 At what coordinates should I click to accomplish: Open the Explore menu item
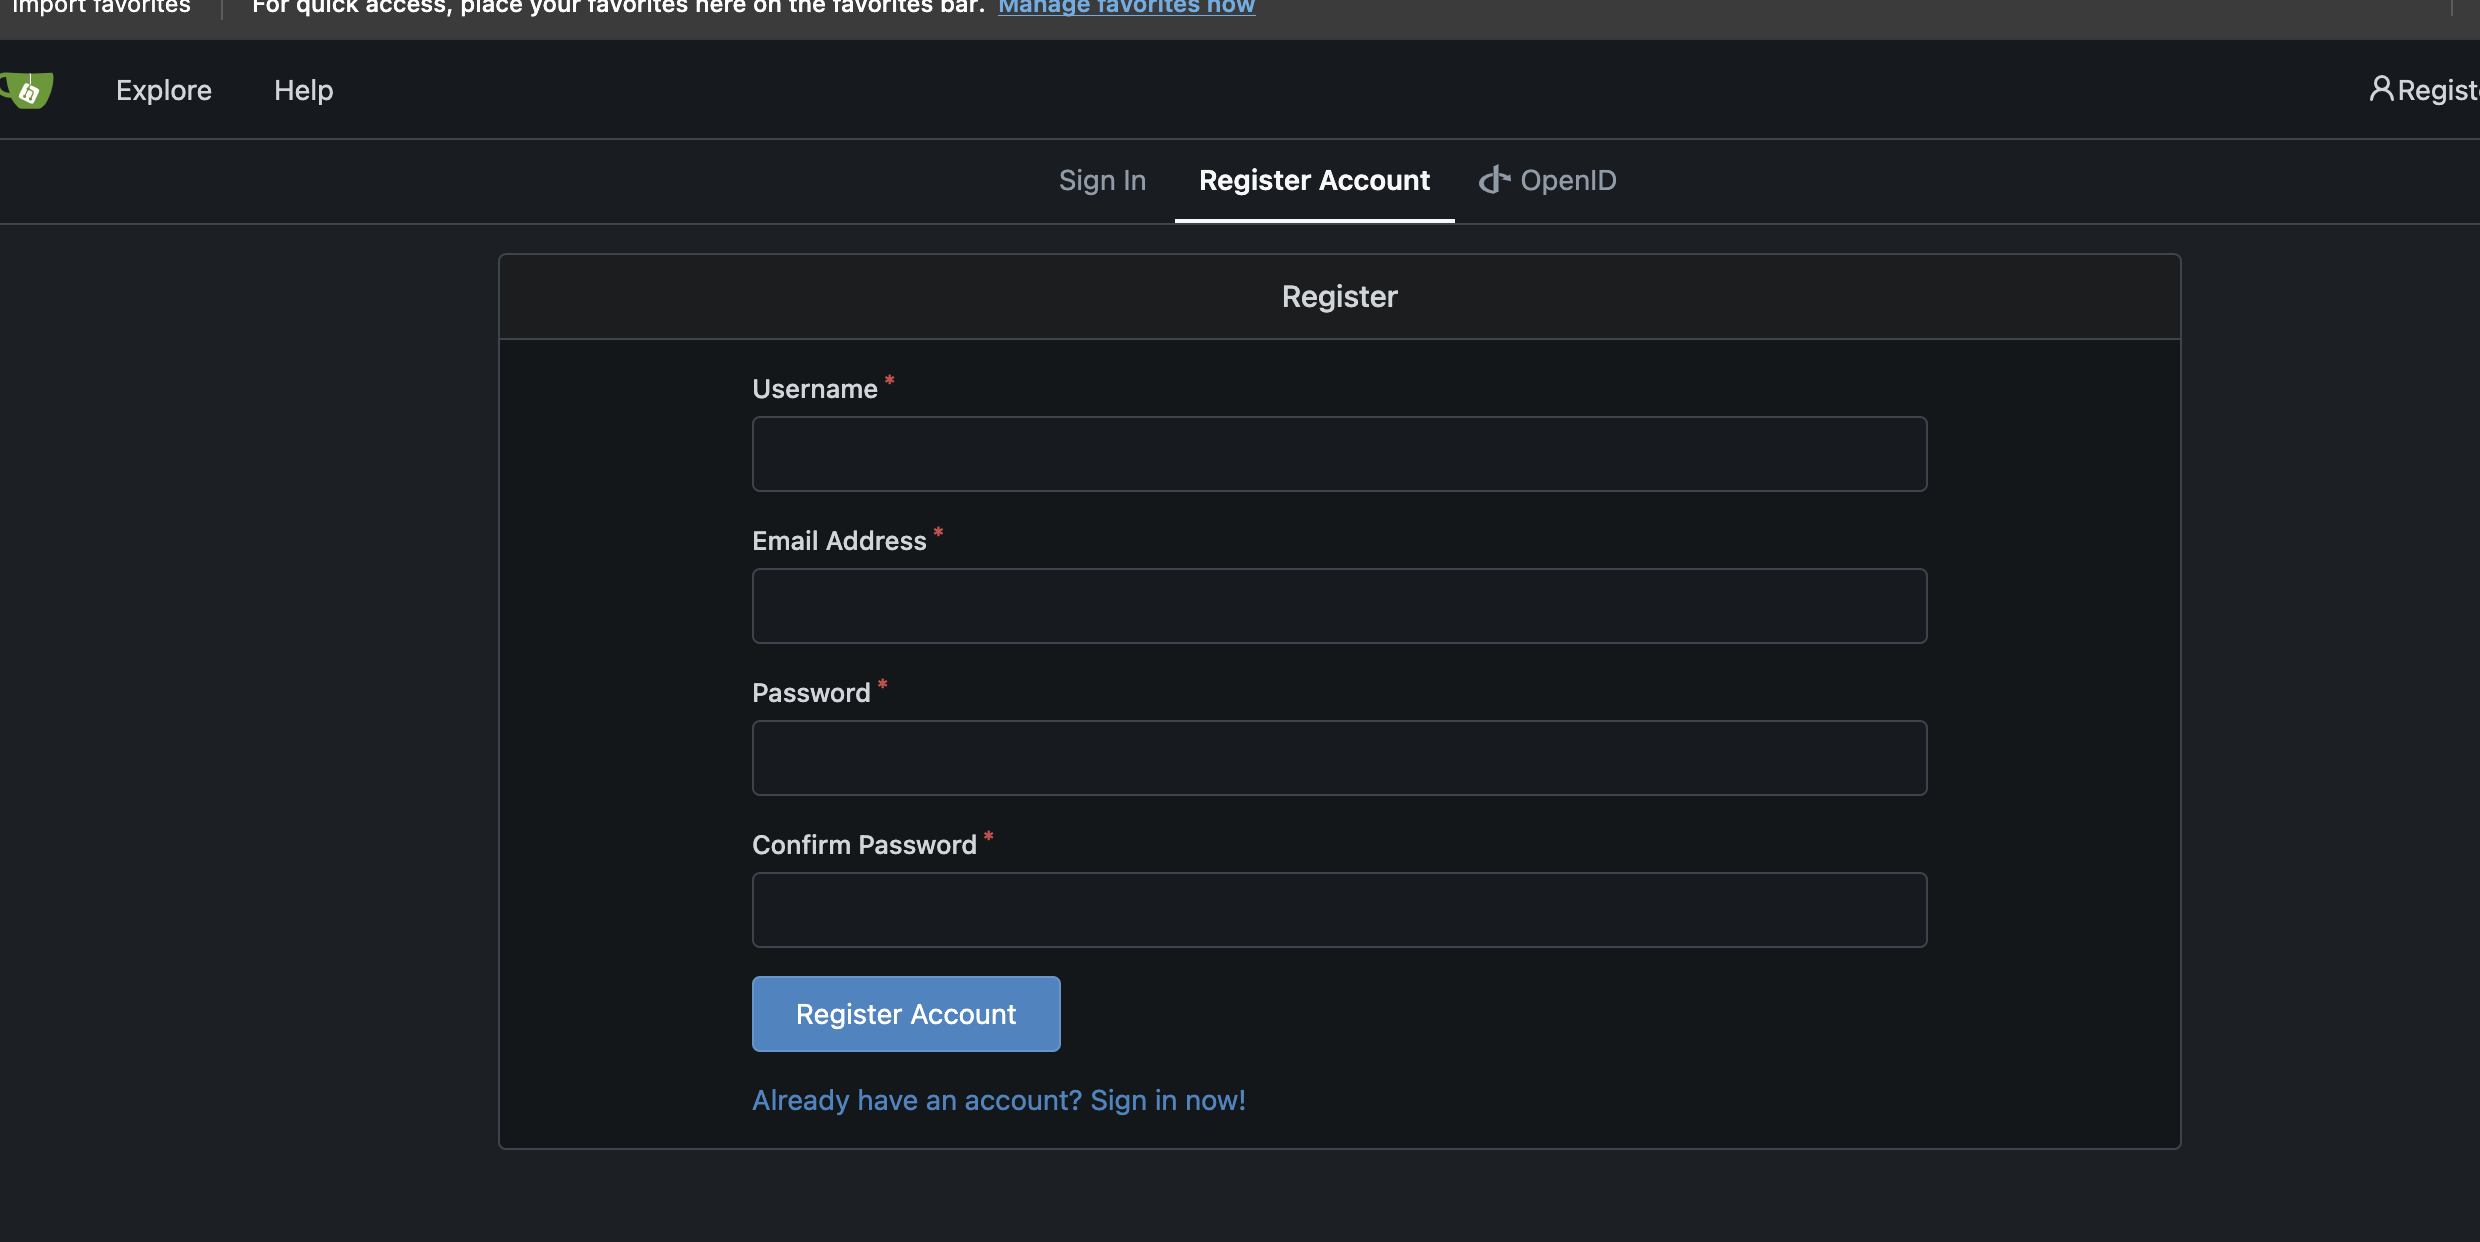164,90
